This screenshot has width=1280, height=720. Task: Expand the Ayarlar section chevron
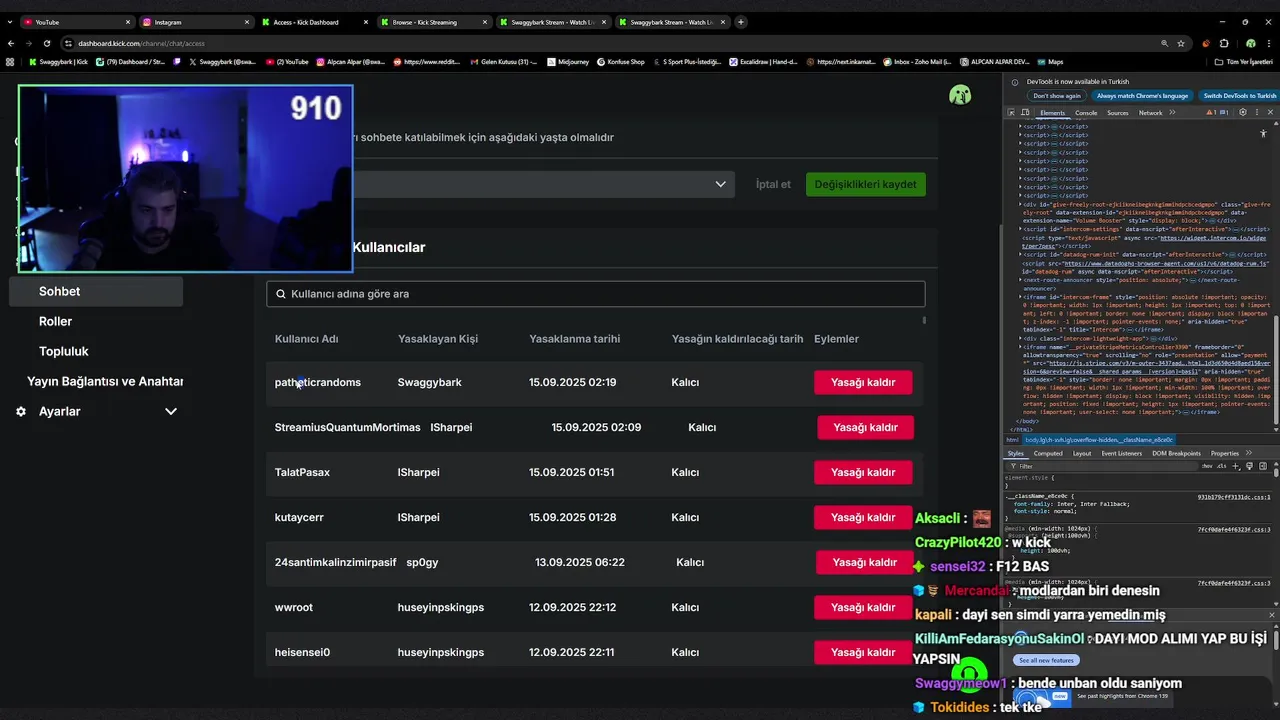click(171, 411)
